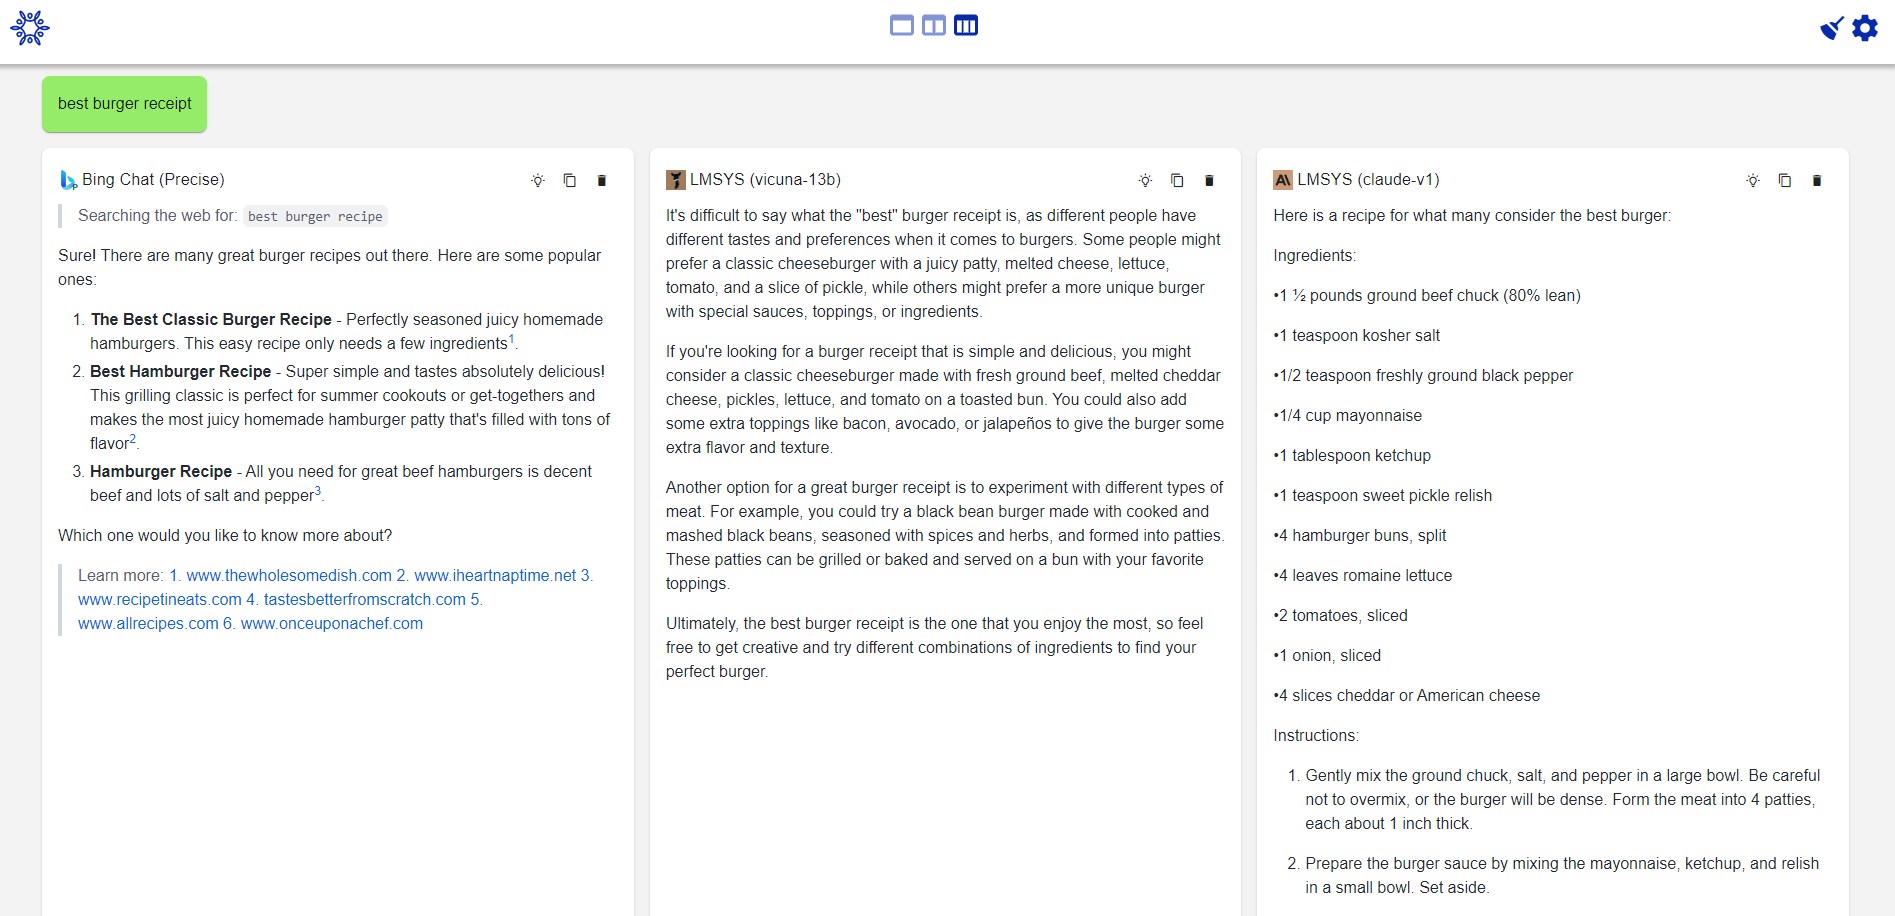This screenshot has width=1895, height=916.
Task: Click the 'Searching the web for:' label
Action: [x=158, y=215]
